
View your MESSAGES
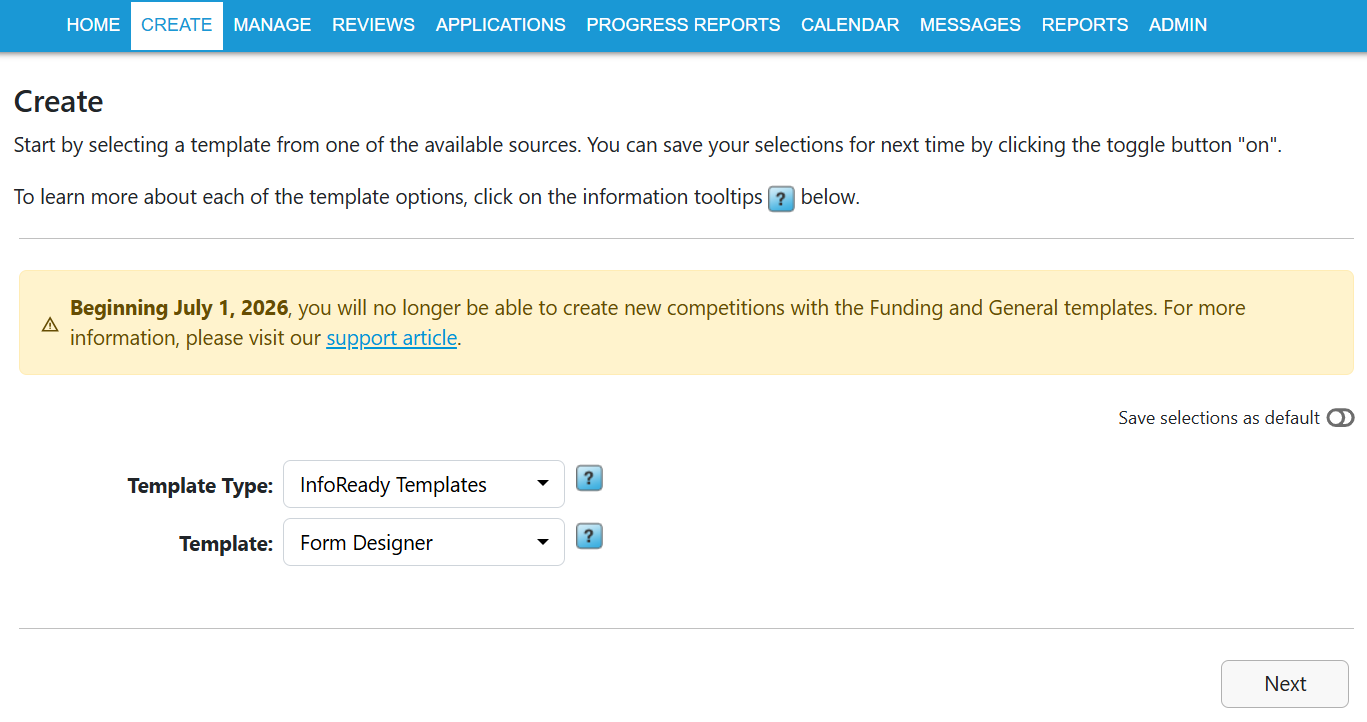[x=970, y=25]
